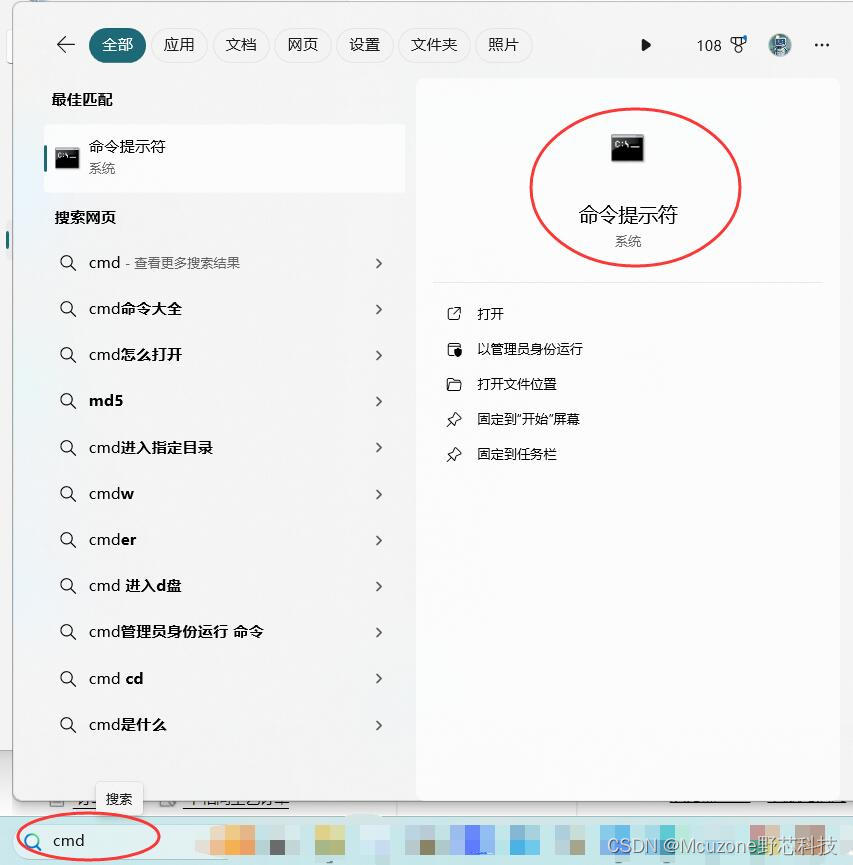Click 命令提示符 title in preview pane
Viewport: 853px width, 865px height.
(x=628, y=215)
